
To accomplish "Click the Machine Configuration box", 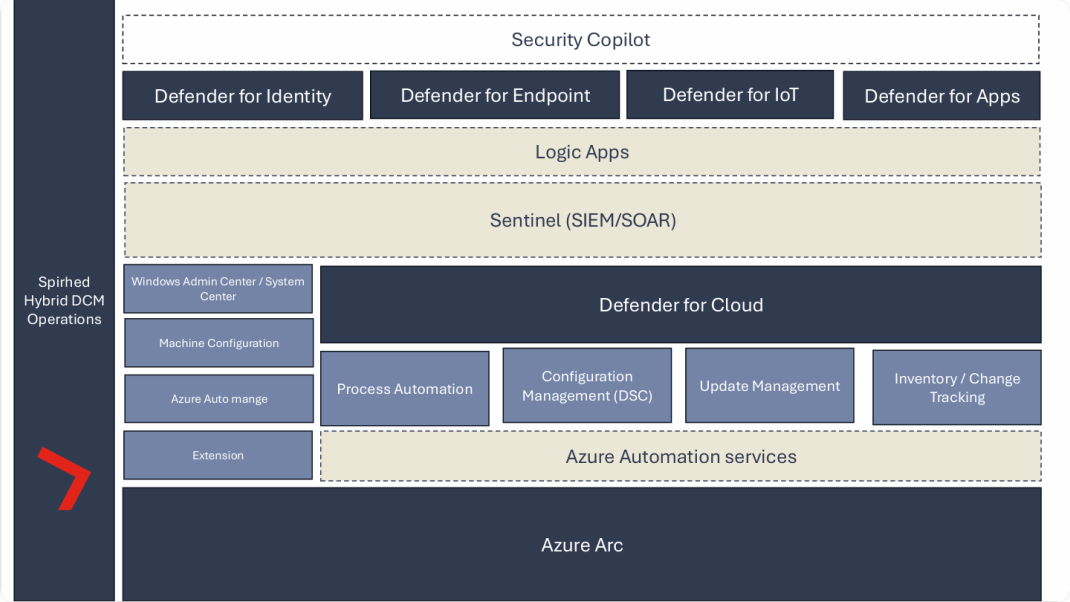I will [218, 343].
